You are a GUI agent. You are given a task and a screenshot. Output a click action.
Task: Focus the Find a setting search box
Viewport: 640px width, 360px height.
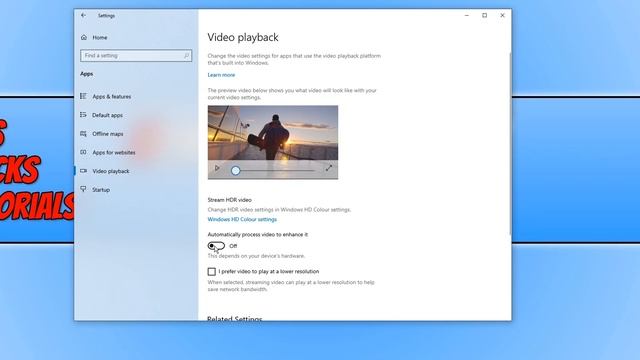point(136,56)
